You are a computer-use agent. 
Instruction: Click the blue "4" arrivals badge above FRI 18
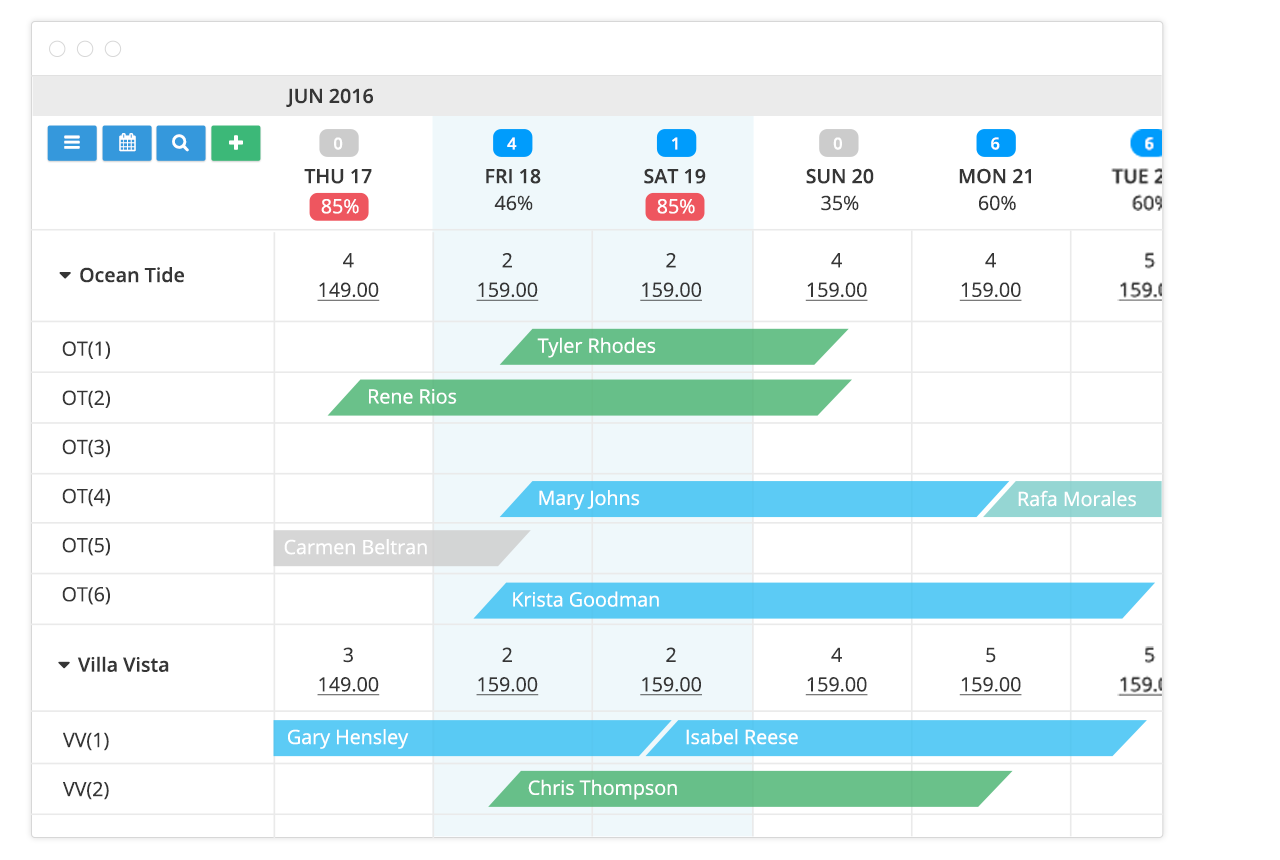coord(512,143)
